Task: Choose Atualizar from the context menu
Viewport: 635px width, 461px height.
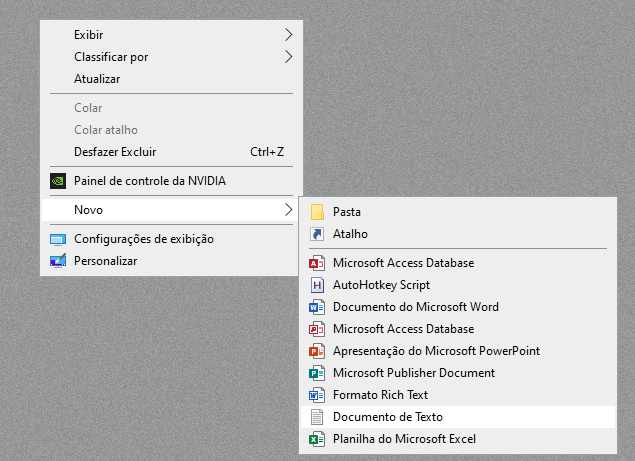Action: 97,79
